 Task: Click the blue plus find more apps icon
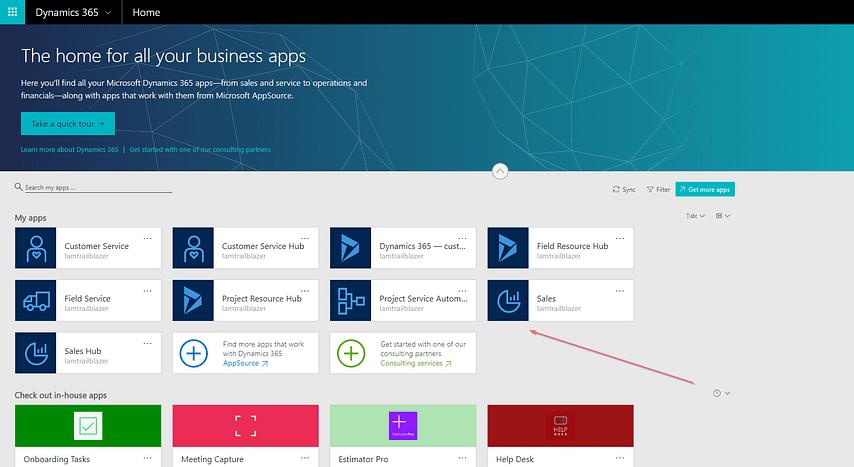(193, 353)
